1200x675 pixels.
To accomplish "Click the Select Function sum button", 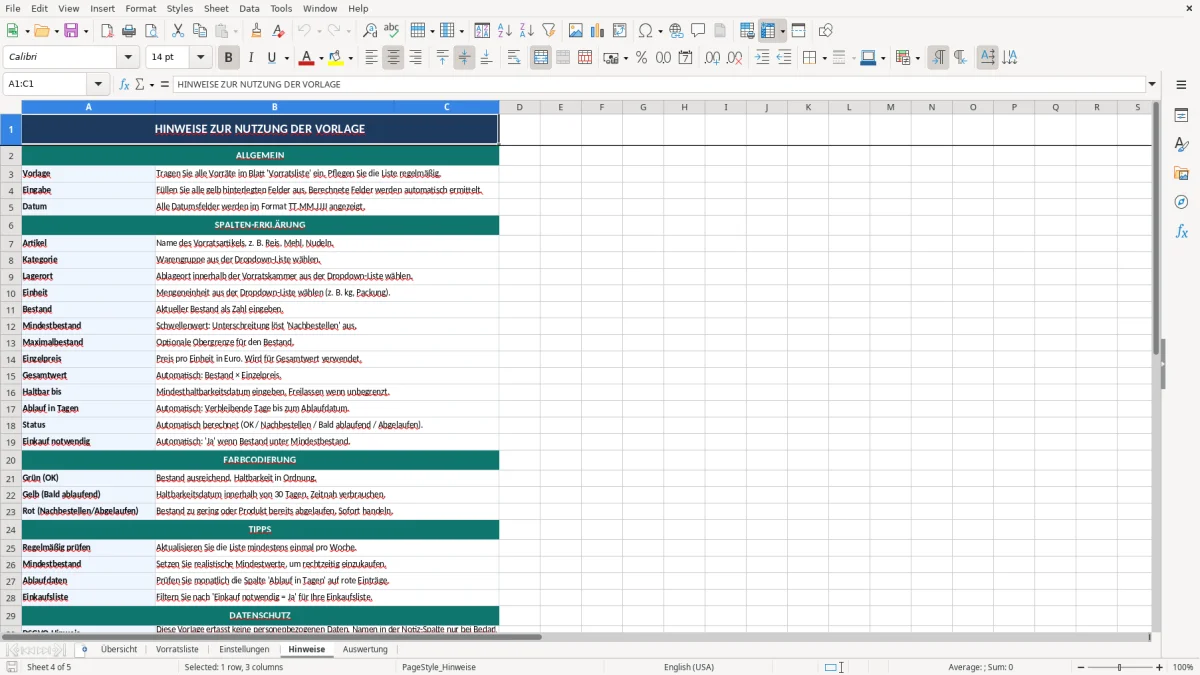I will point(139,84).
